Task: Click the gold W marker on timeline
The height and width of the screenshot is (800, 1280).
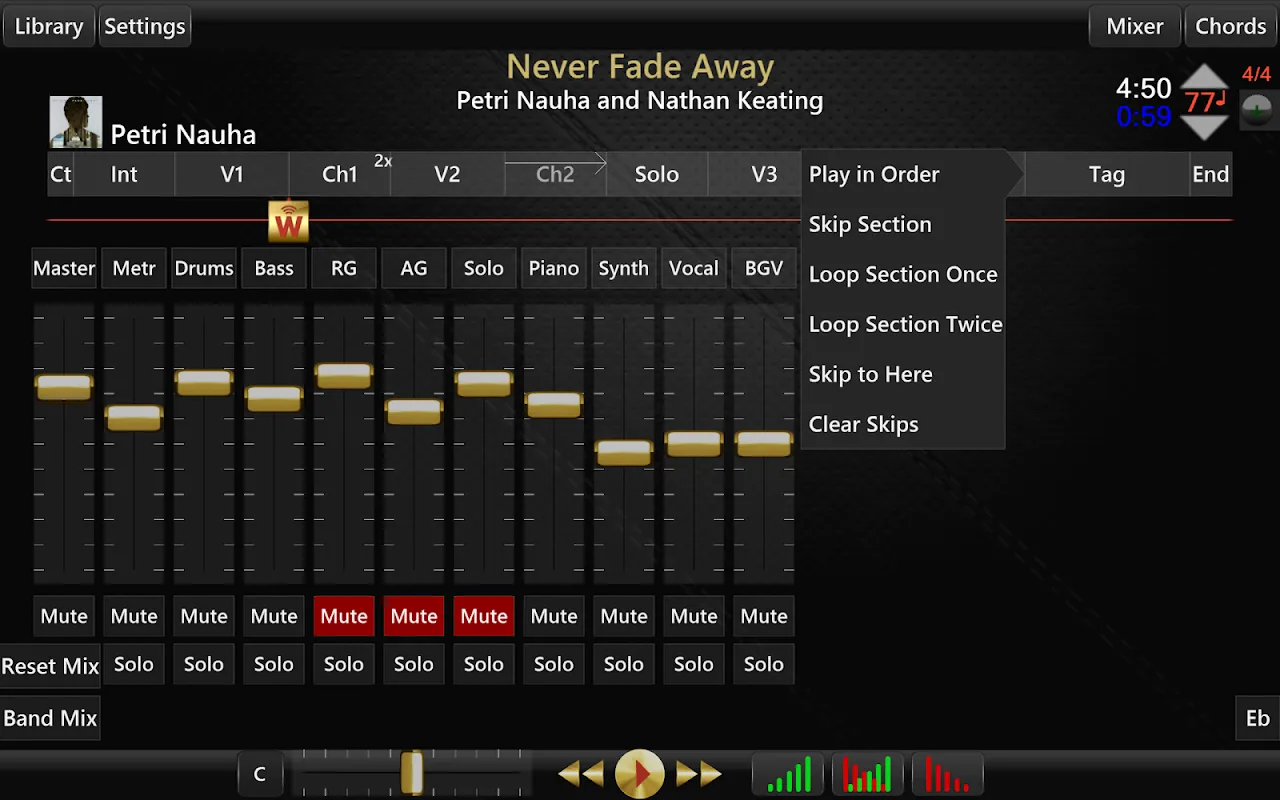Action: click(x=288, y=222)
